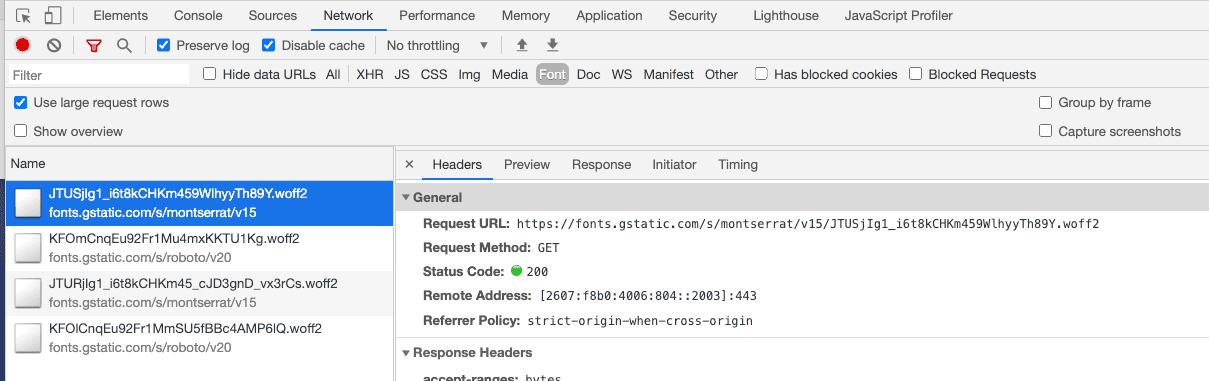
Task: Filter requests by Manifest
Action: (669, 74)
